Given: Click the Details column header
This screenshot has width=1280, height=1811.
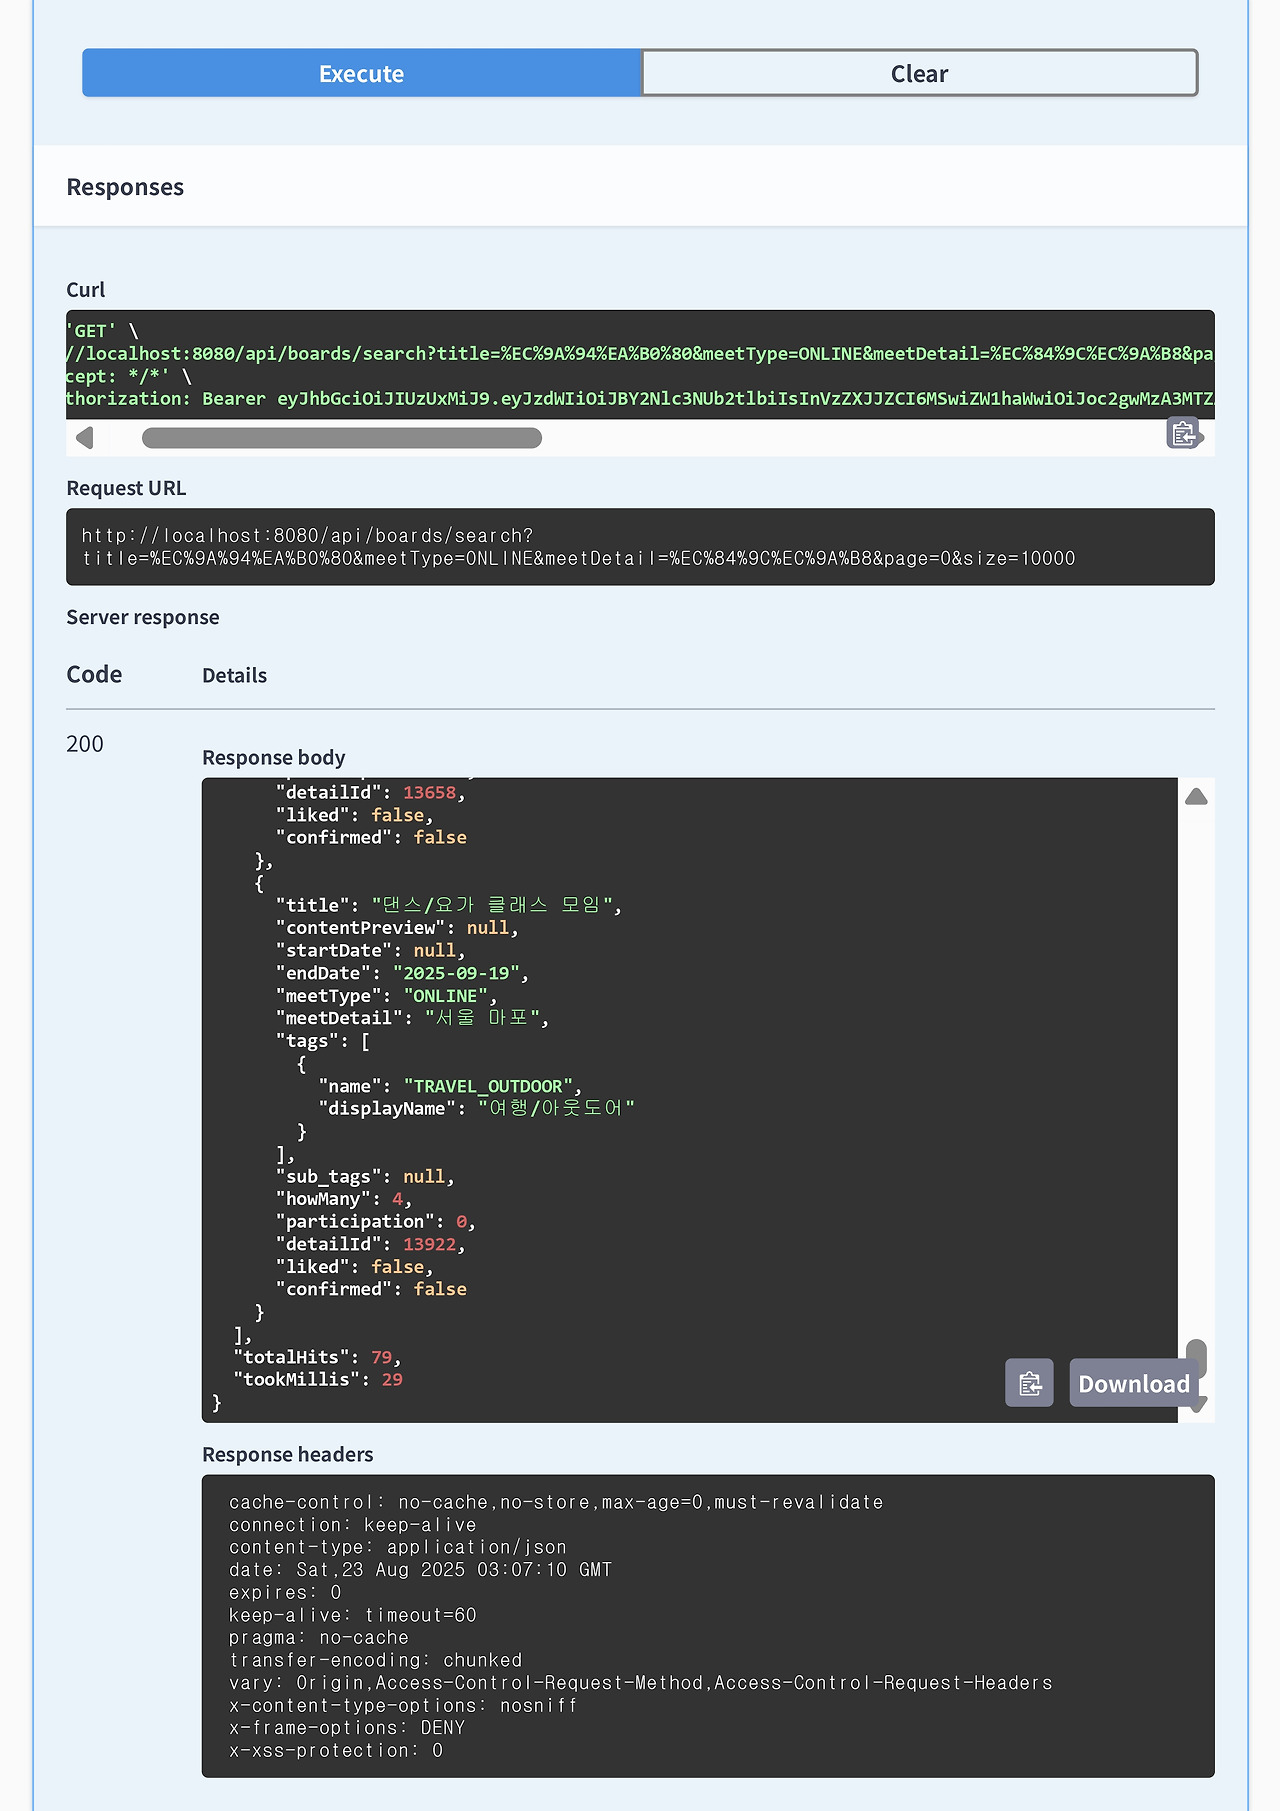Looking at the screenshot, I should (234, 676).
